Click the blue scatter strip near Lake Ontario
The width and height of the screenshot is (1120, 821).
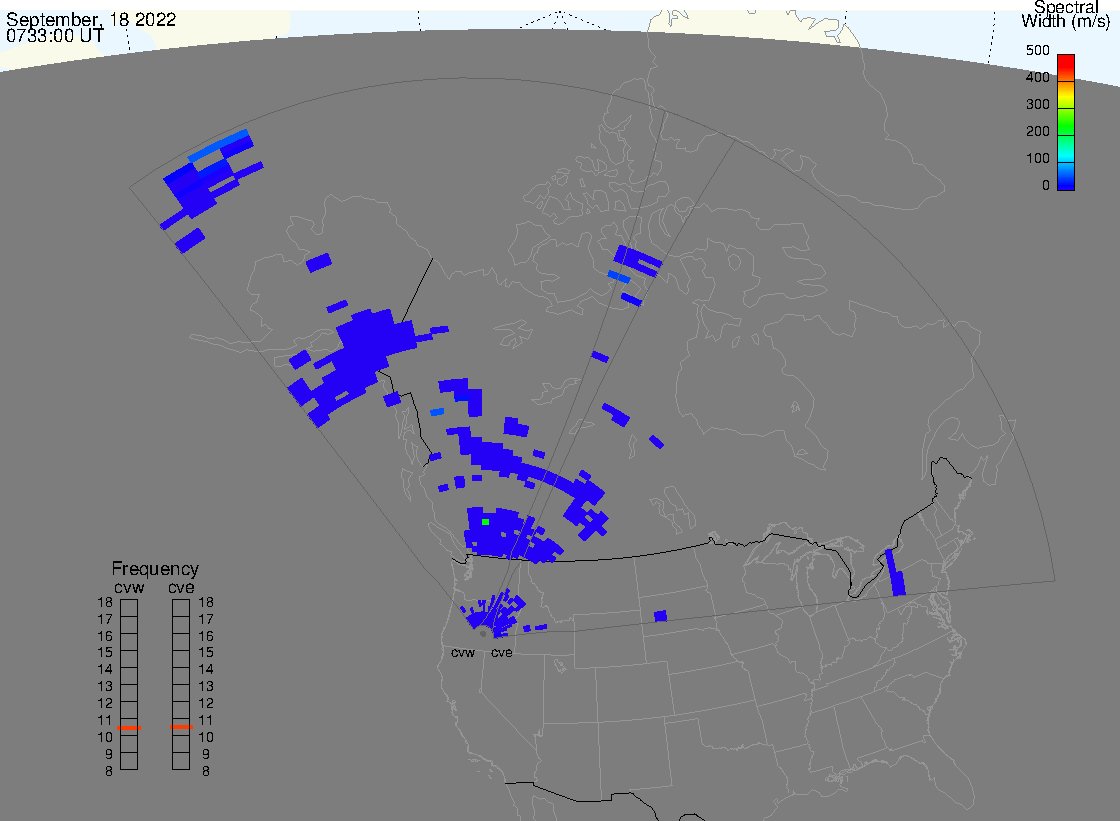point(895,572)
